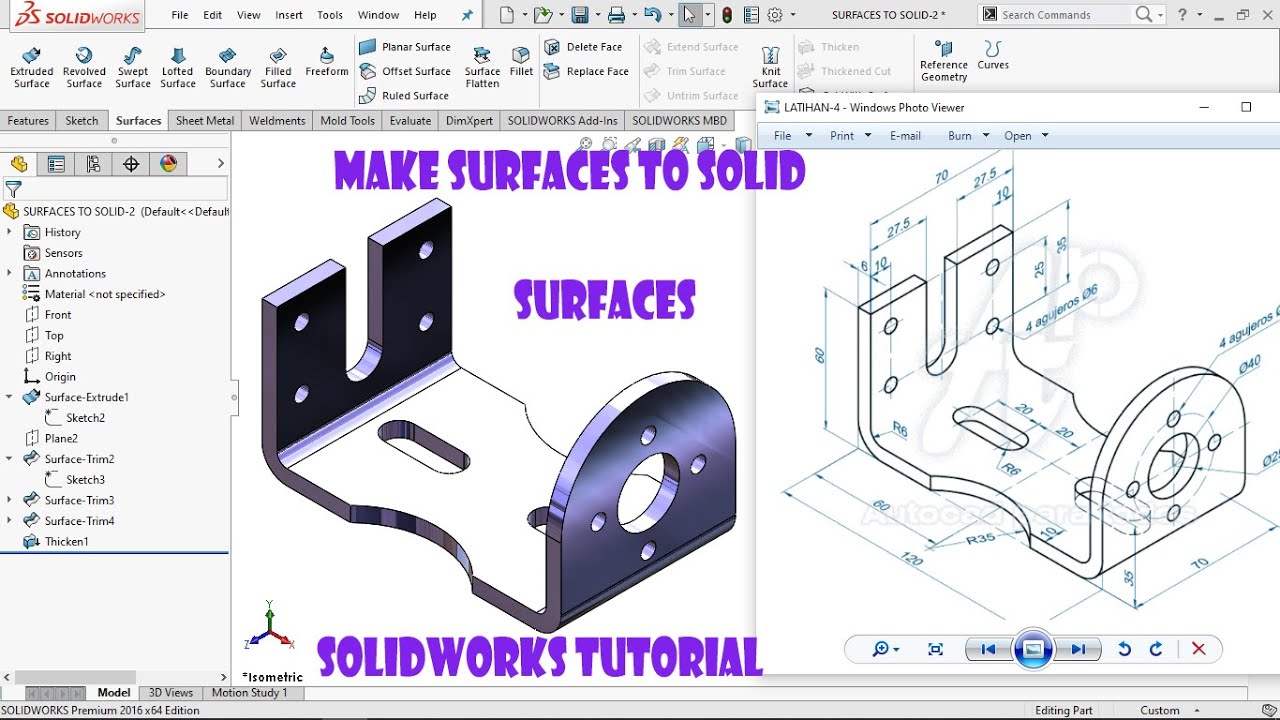
Task: Select the Lofted Surface tool
Action: tap(178, 66)
